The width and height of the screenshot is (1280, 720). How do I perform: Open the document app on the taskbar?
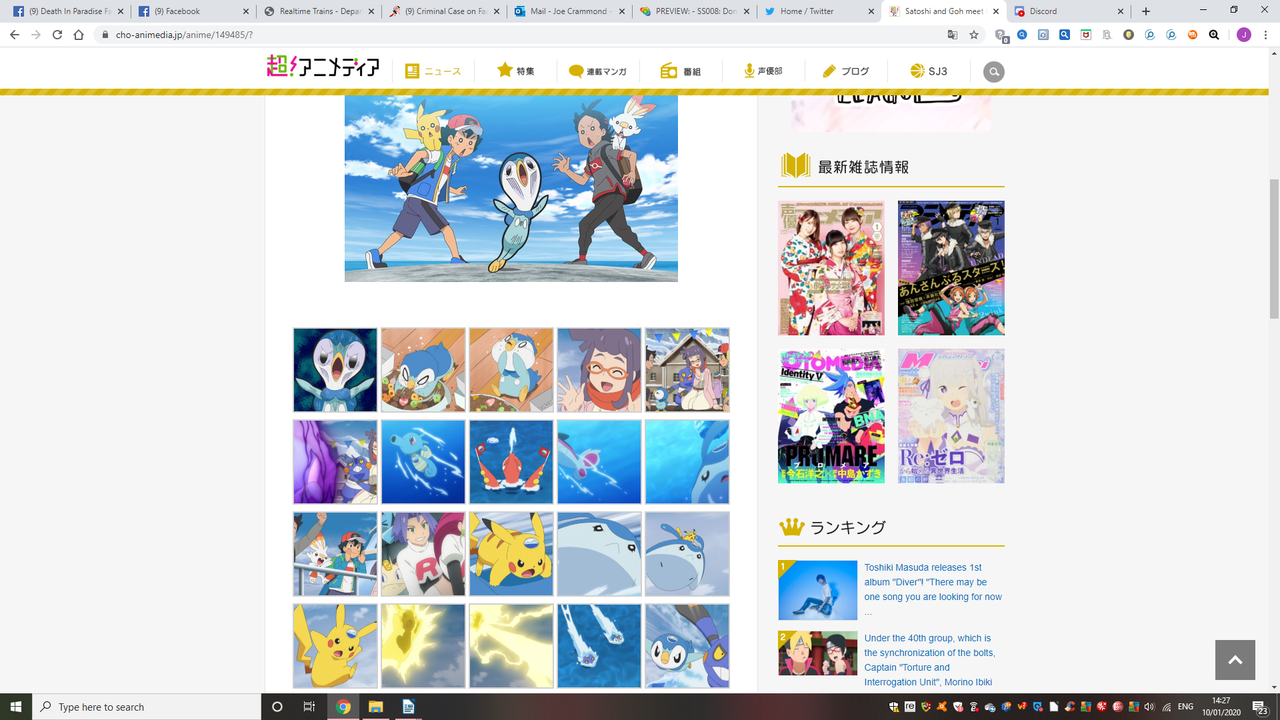[408, 707]
